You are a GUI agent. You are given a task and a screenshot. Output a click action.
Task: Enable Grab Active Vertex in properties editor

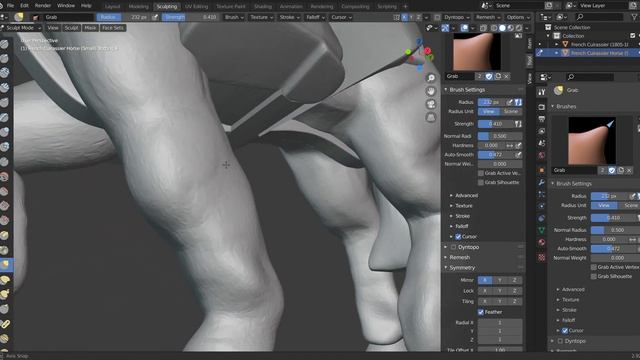(594, 267)
